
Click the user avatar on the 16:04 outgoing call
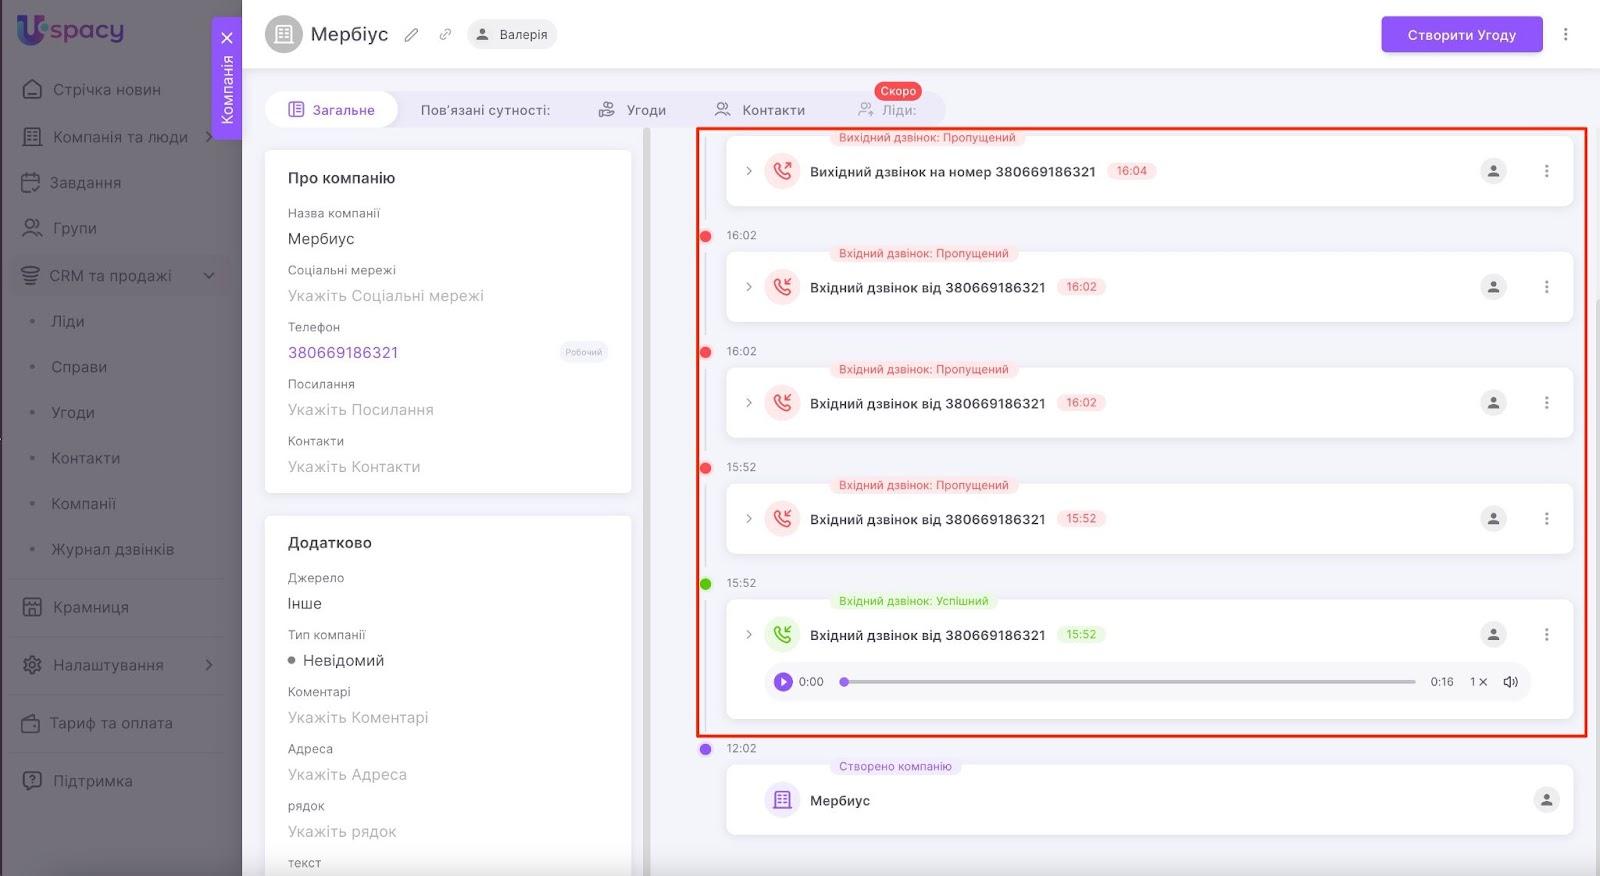[x=1493, y=171]
